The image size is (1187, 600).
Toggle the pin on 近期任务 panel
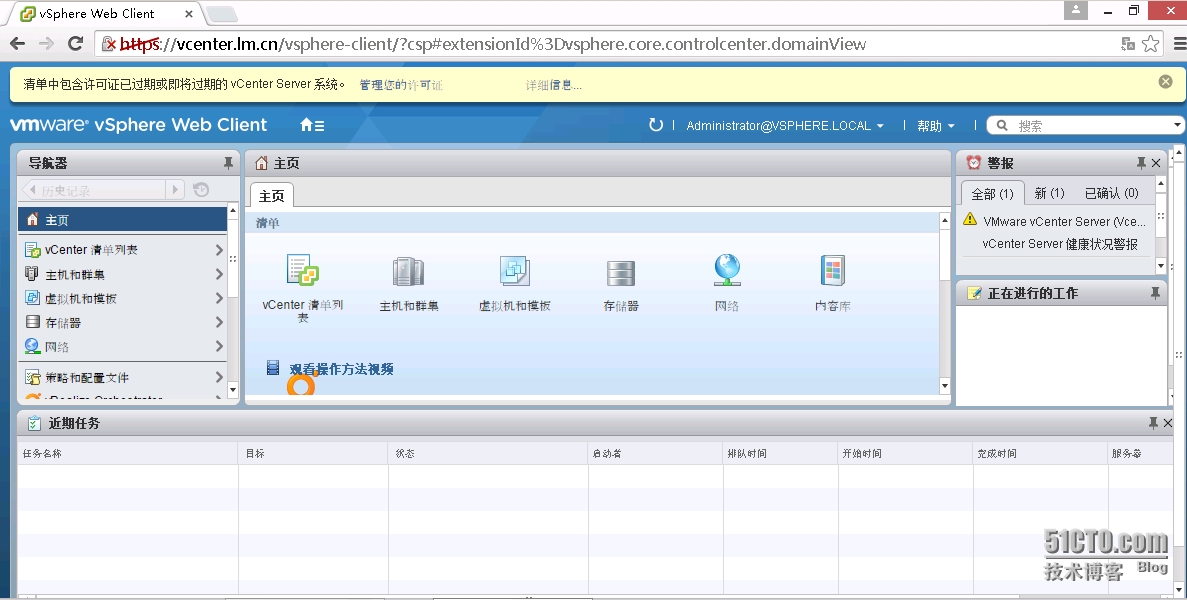click(1153, 422)
